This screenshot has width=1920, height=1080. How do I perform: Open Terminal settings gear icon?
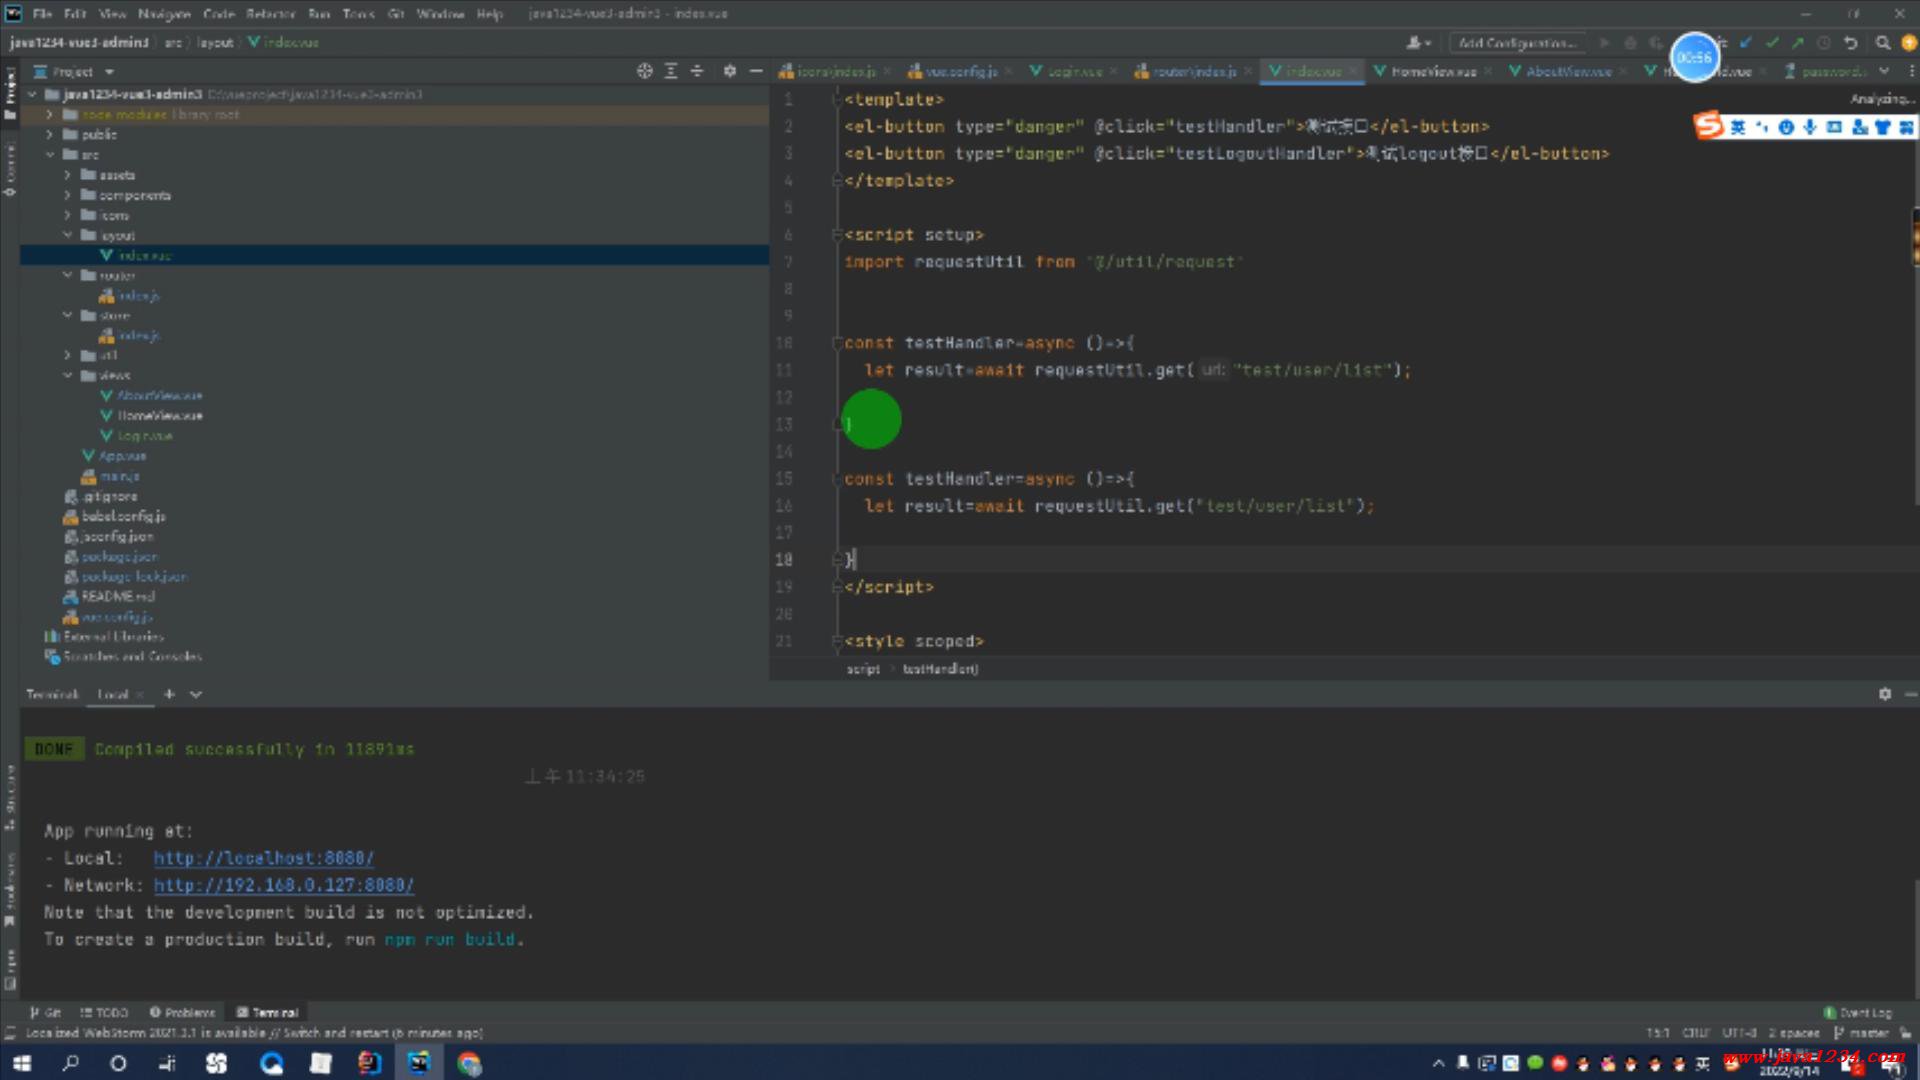point(1885,694)
